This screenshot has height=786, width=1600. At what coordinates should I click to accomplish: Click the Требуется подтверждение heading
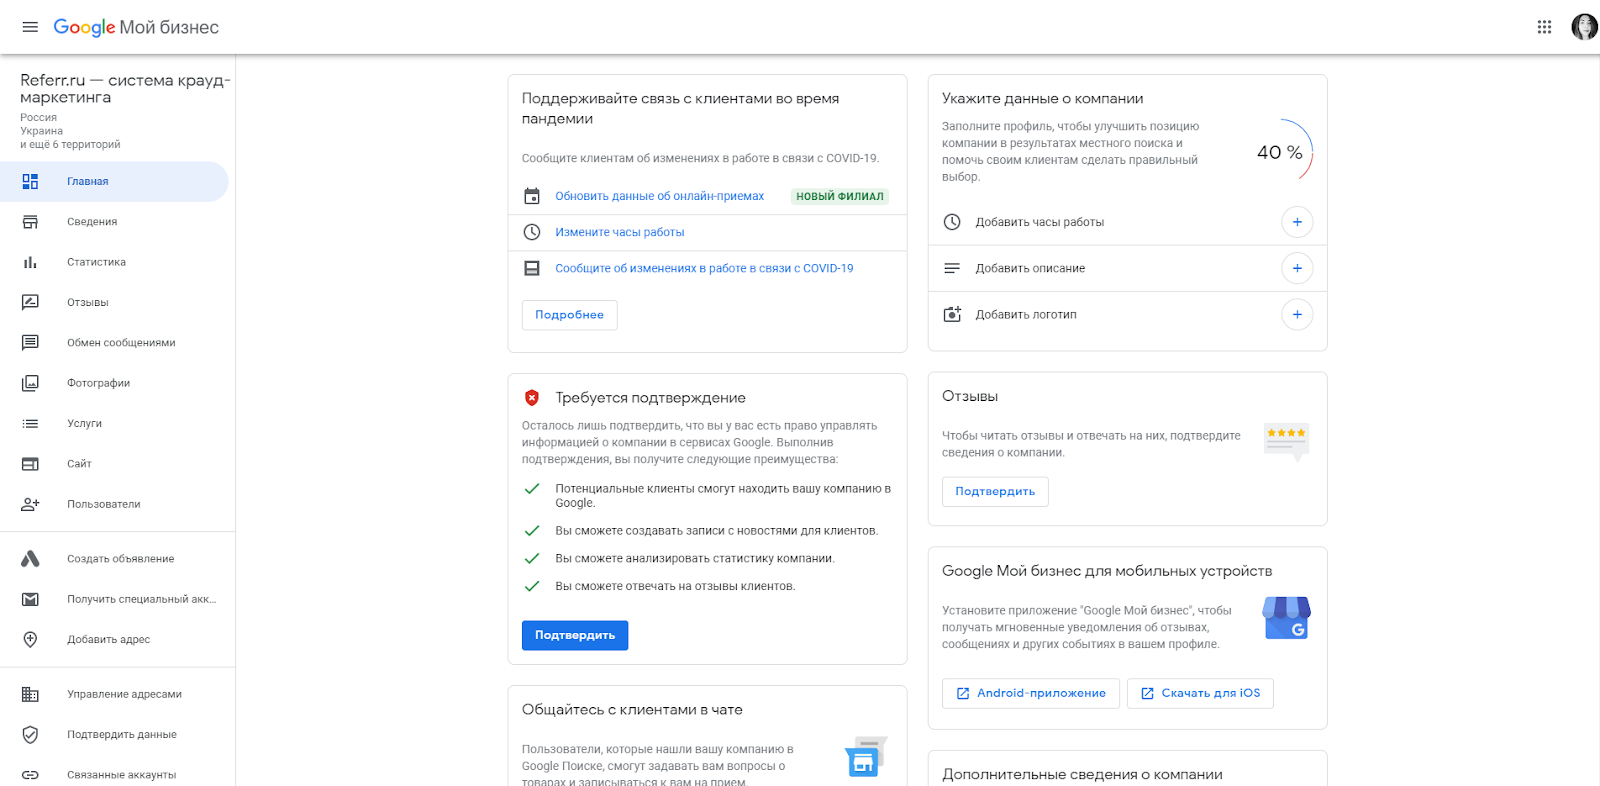coord(650,398)
